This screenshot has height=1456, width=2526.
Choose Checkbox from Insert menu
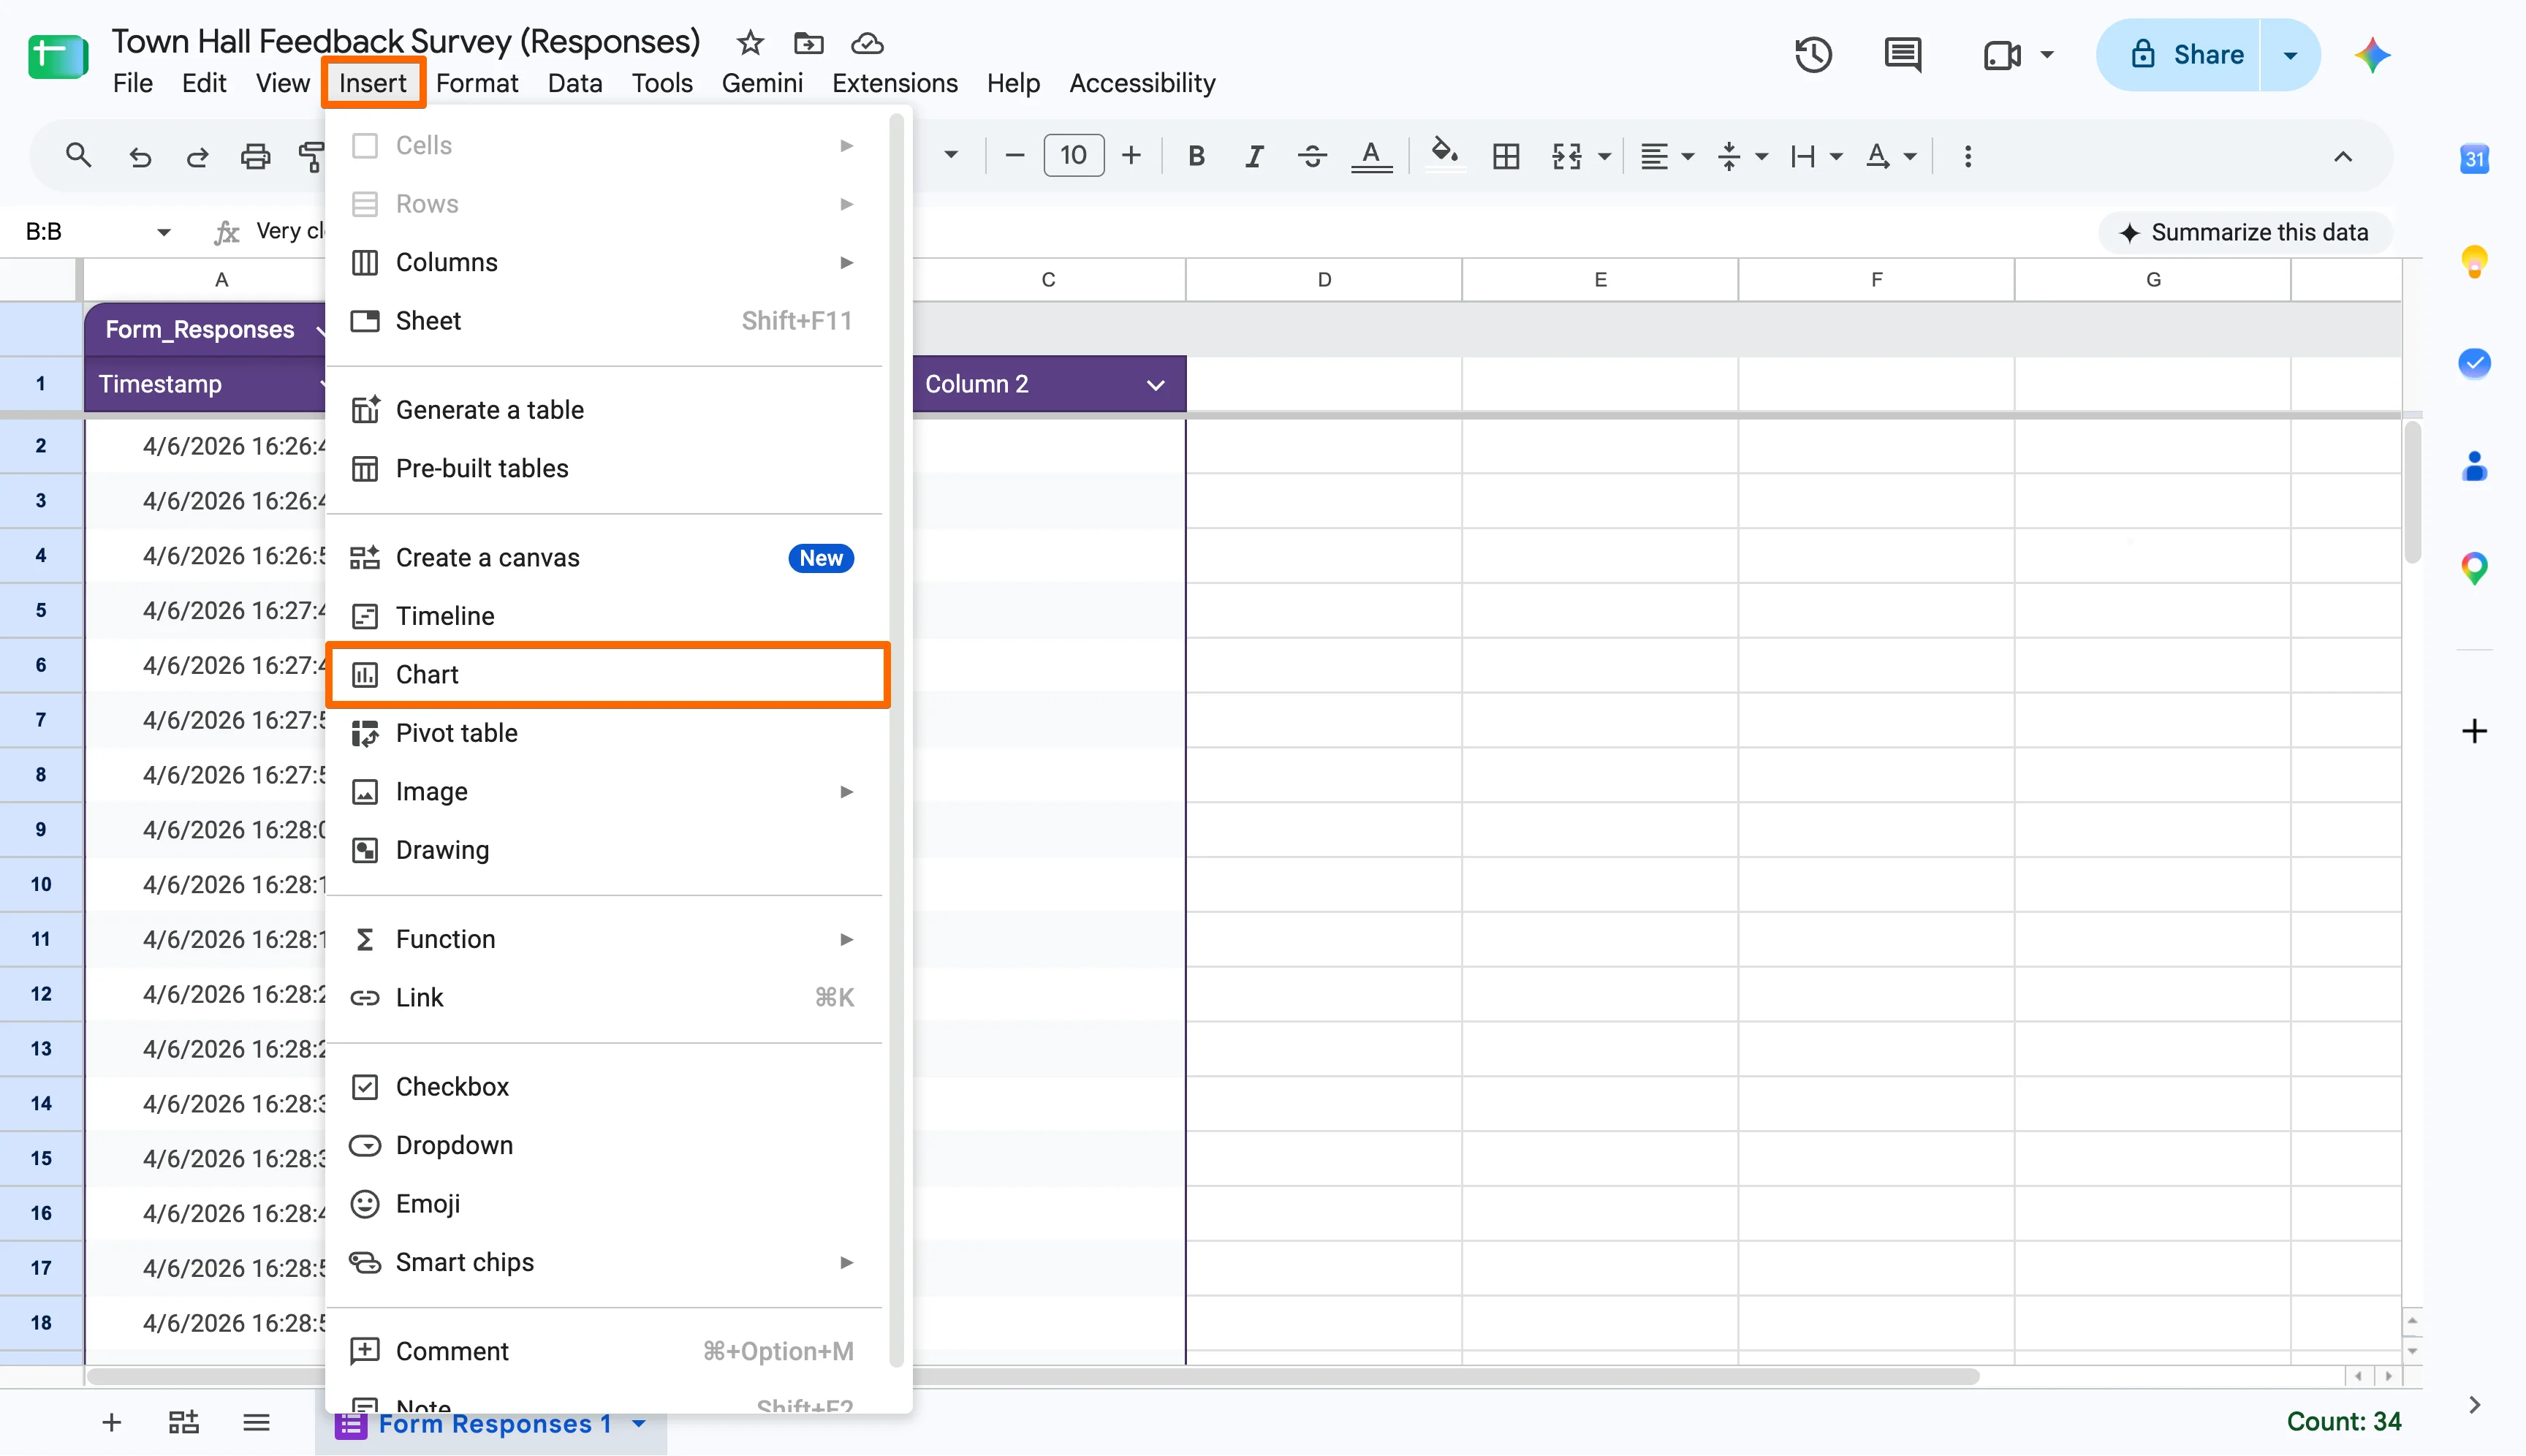[x=607, y=1087]
